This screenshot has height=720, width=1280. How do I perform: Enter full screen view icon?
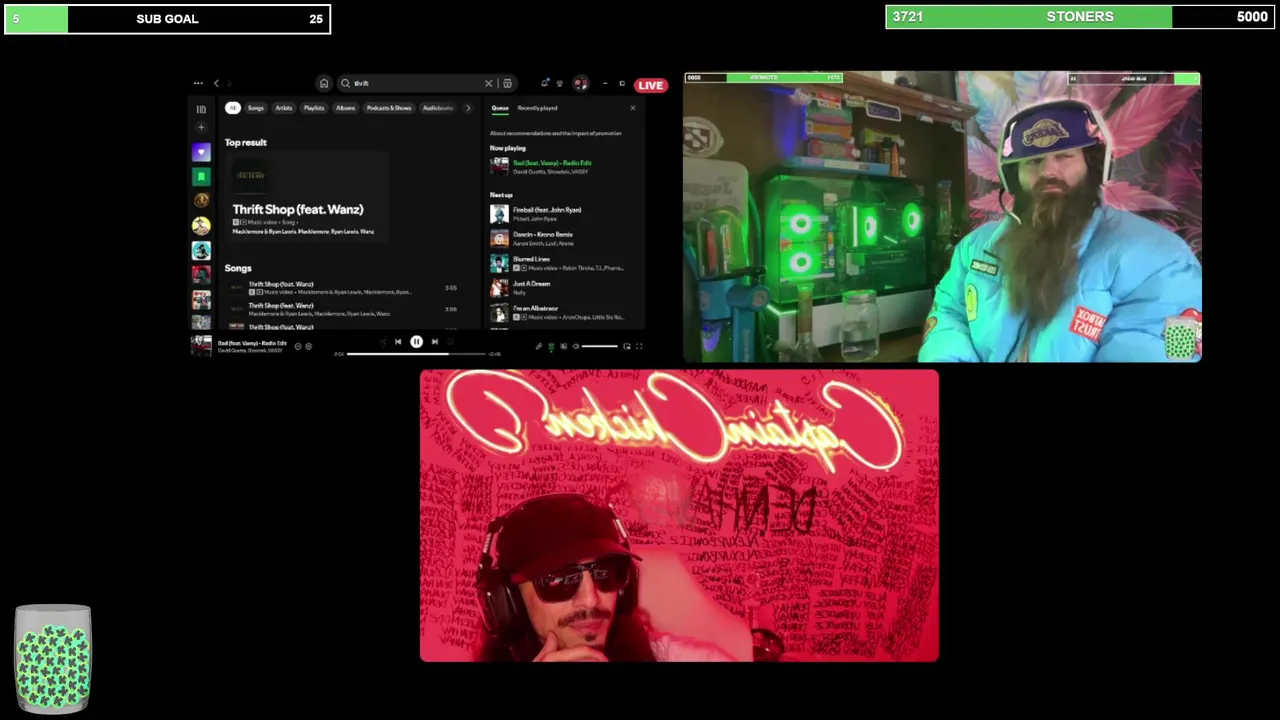[x=639, y=346]
